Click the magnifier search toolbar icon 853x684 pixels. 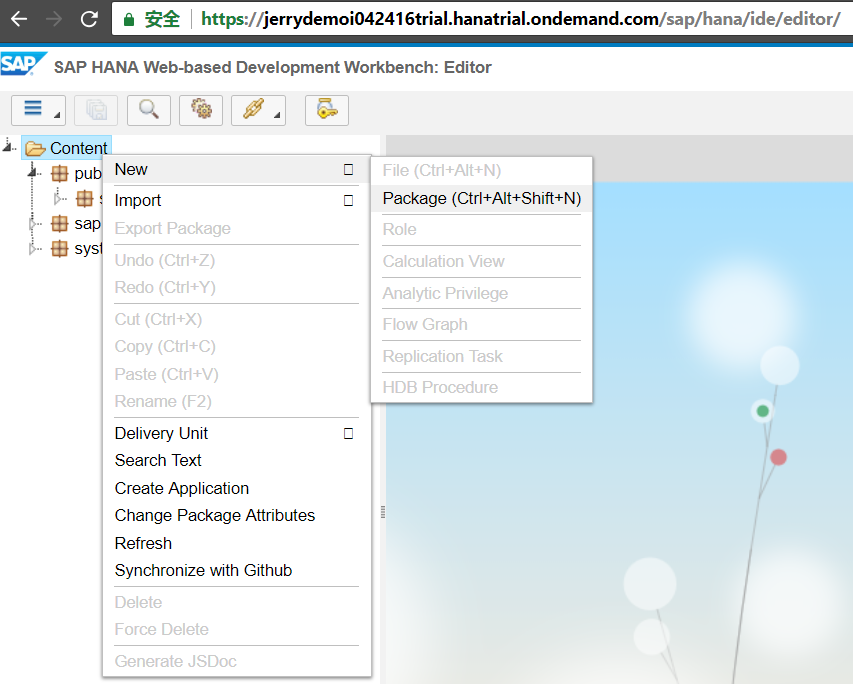point(149,110)
